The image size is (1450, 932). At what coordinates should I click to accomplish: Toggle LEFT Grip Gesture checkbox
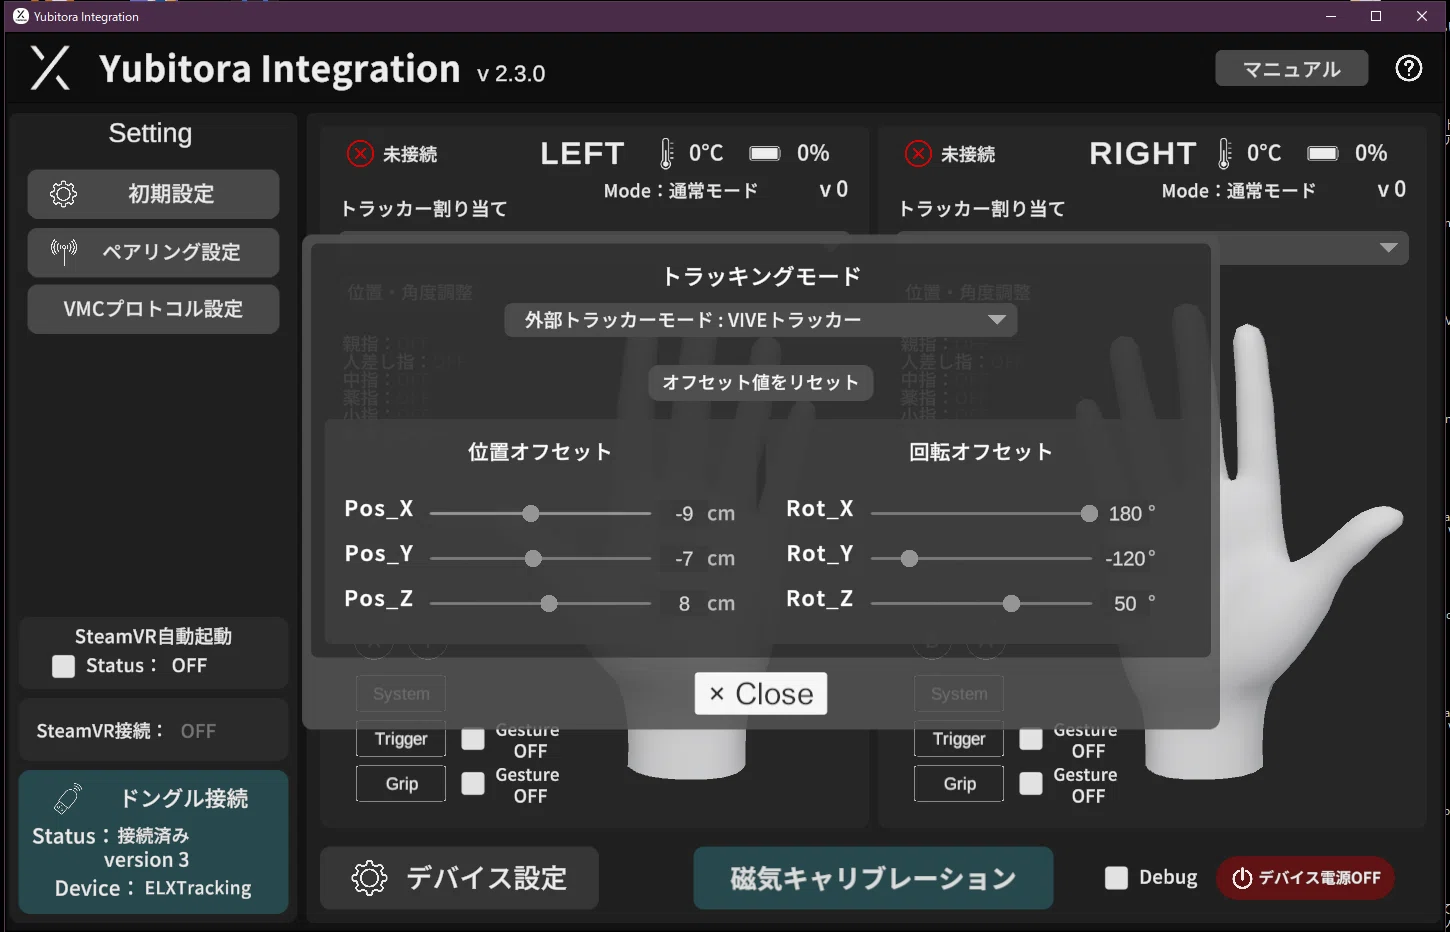coord(473,784)
